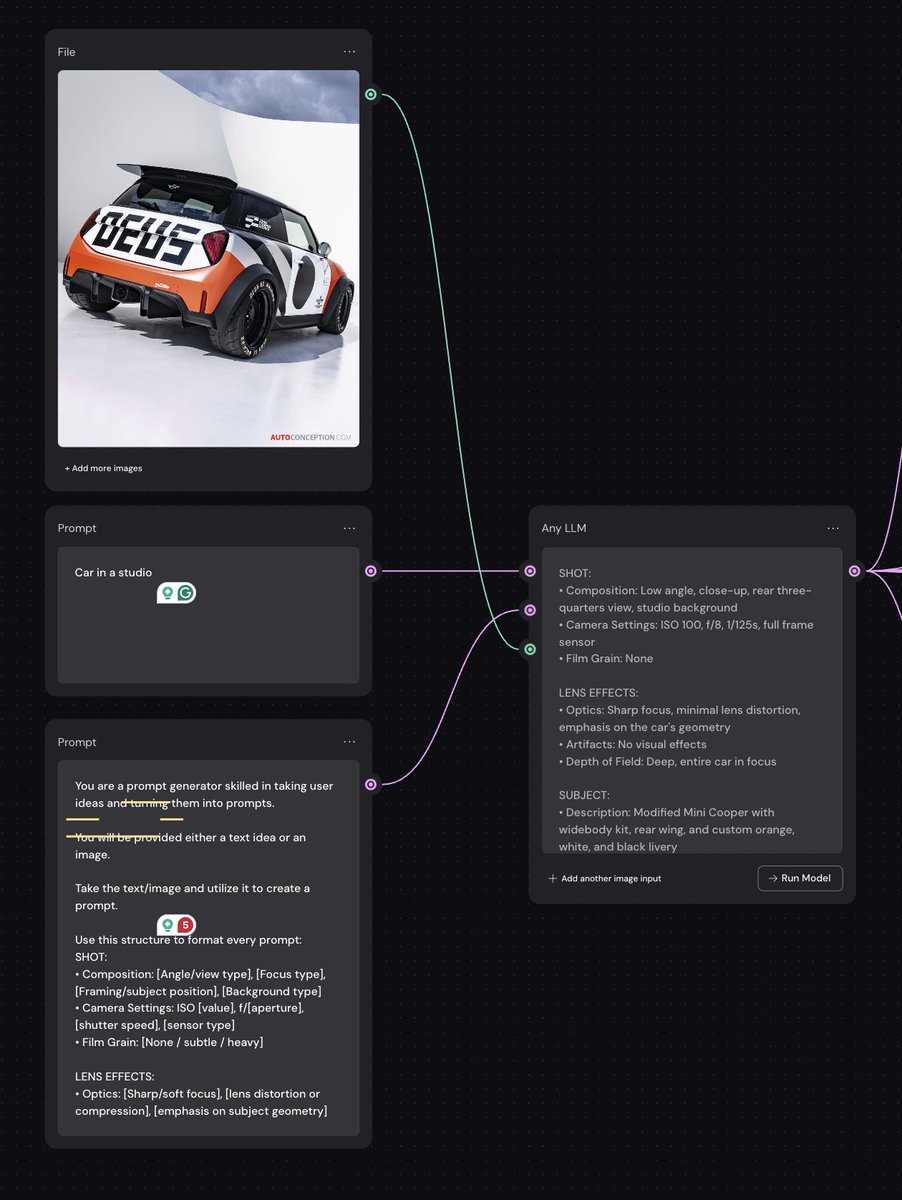Open the File node's three-dot menu
This screenshot has height=1200, width=902.
click(349, 51)
